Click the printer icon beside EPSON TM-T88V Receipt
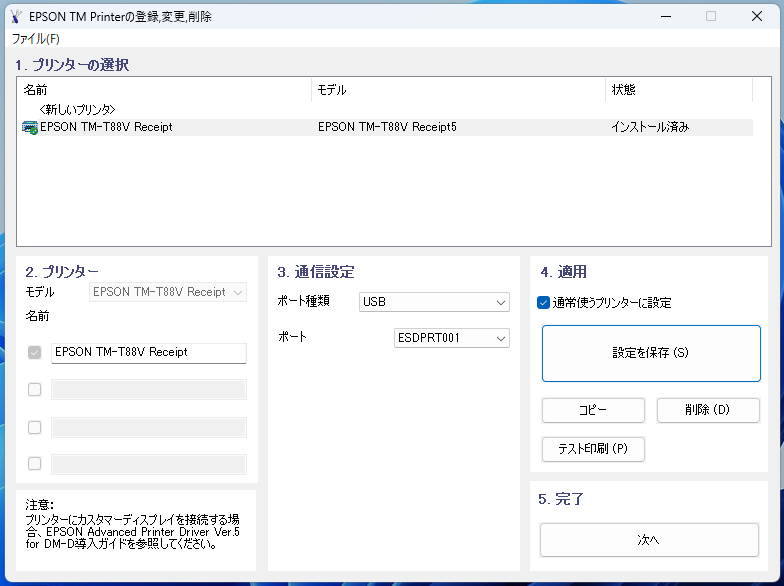Viewport: 784px width, 586px height. pyautogui.click(x=29, y=128)
